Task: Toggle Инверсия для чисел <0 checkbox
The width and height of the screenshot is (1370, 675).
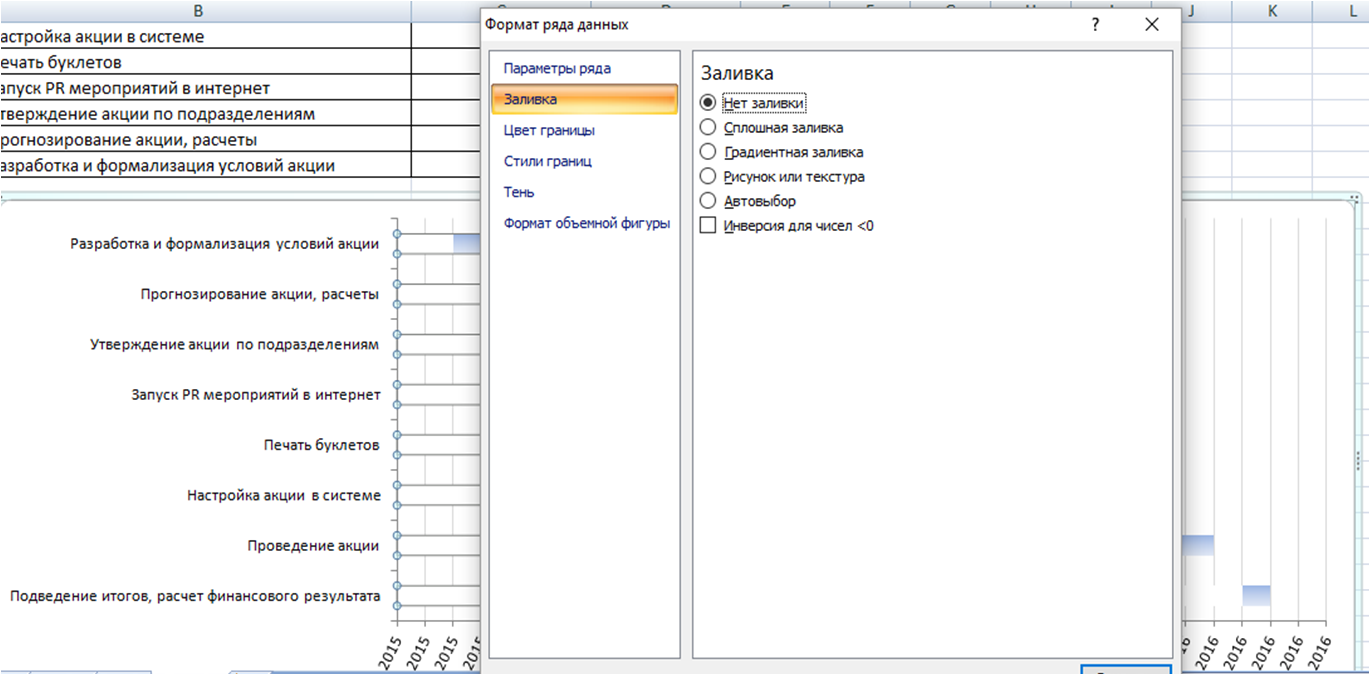Action: click(708, 226)
